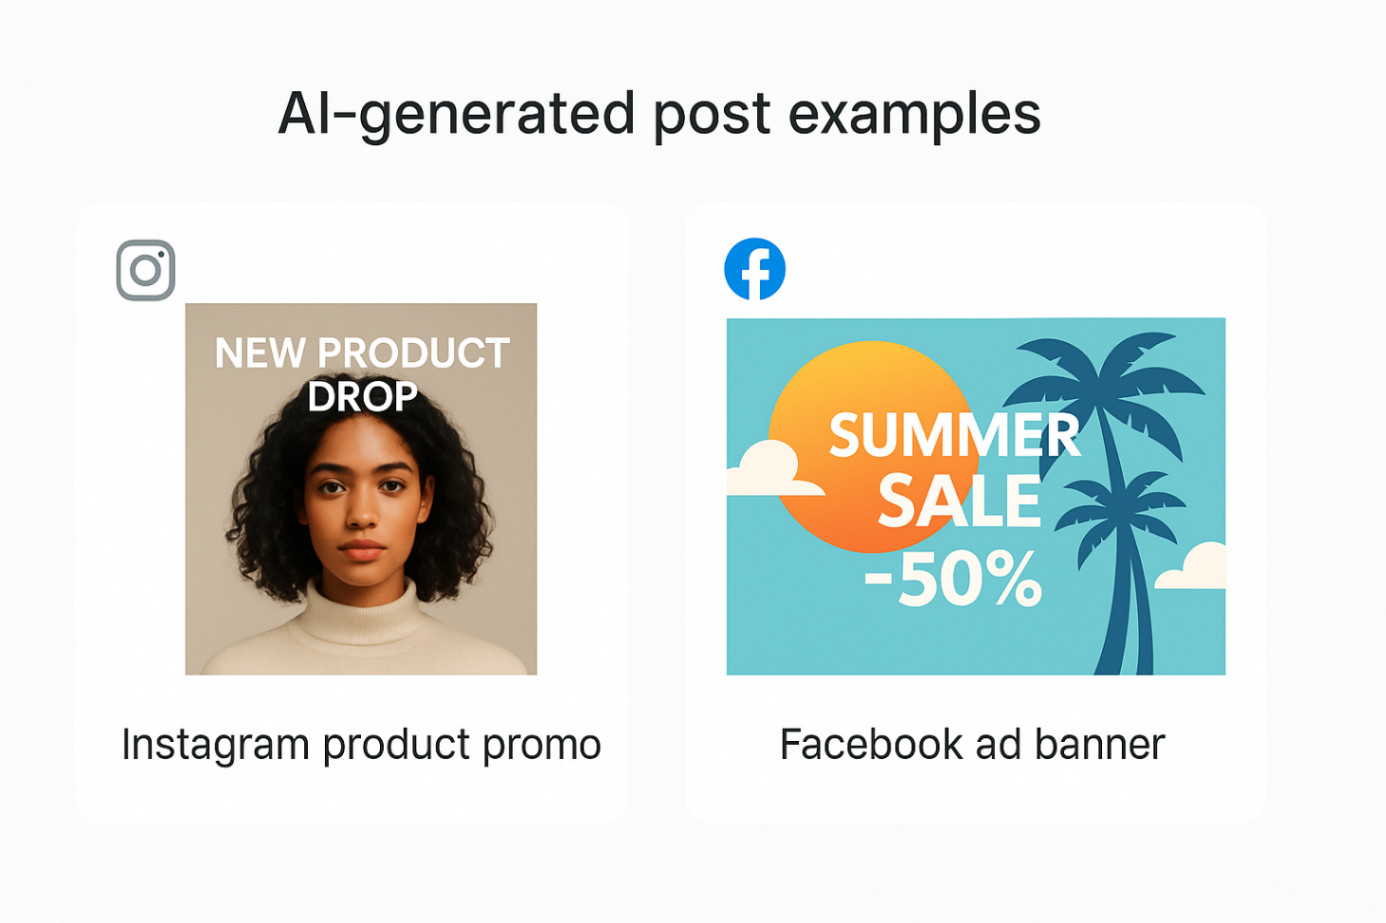Image resolution: width=1386 pixels, height=923 pixels.
Task: Click the Facebook logo icon
Action: (755, 269)
